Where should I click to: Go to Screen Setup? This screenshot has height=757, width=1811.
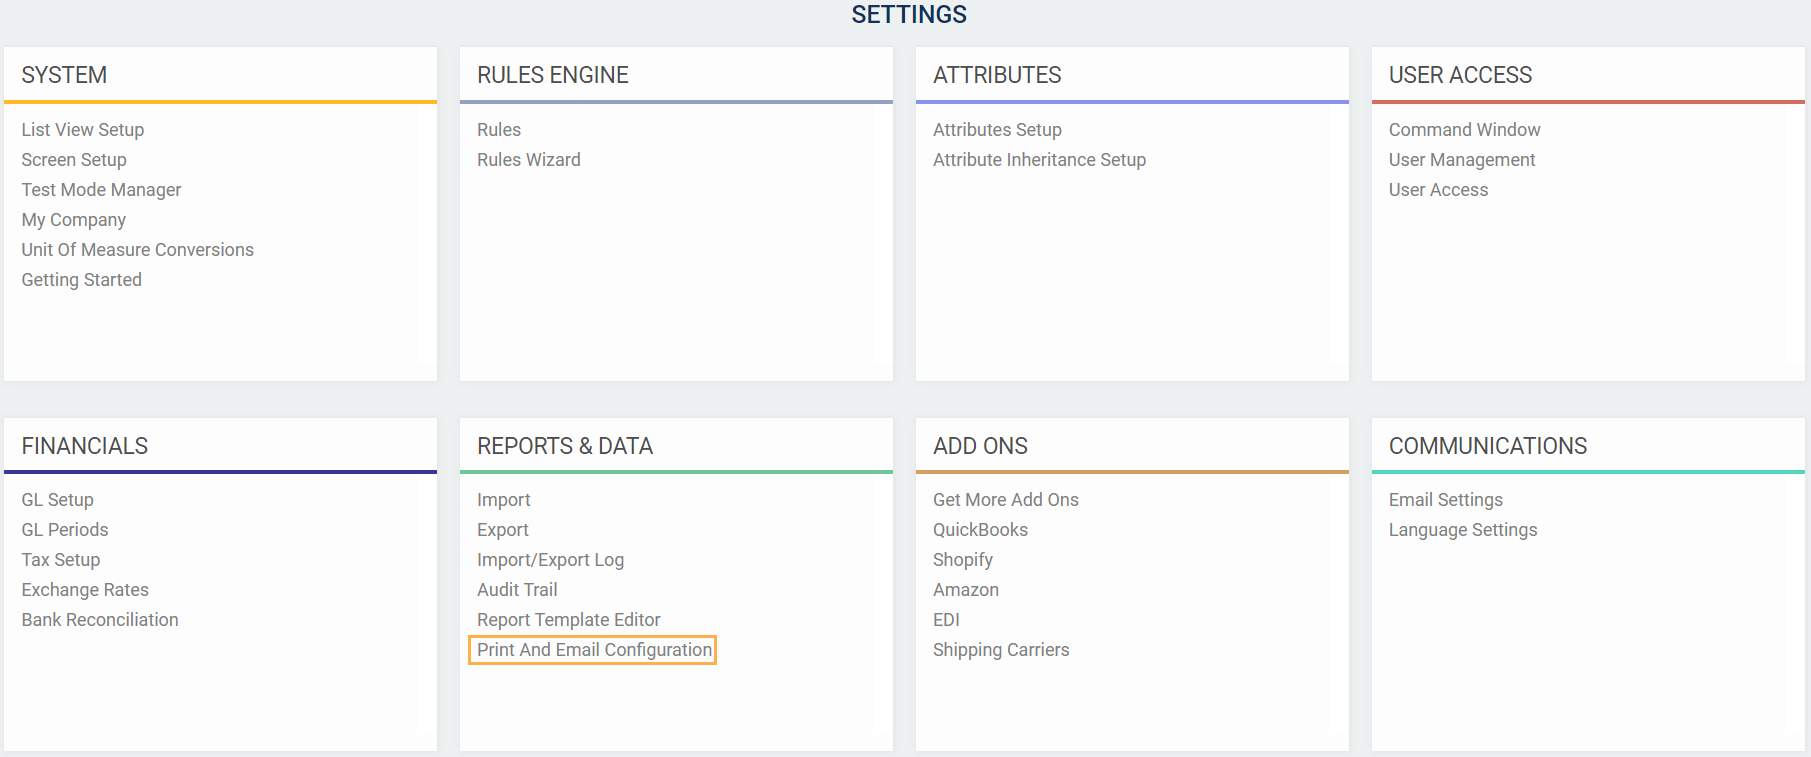74,160
